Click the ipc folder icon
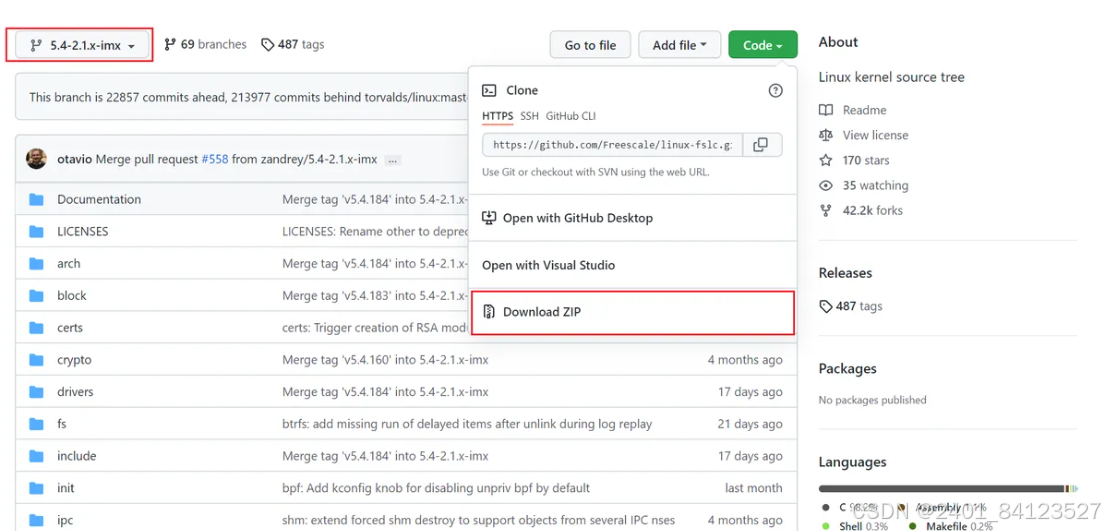Image resolution: width=1105 pixels, height=531 pixels. (37, 520)
